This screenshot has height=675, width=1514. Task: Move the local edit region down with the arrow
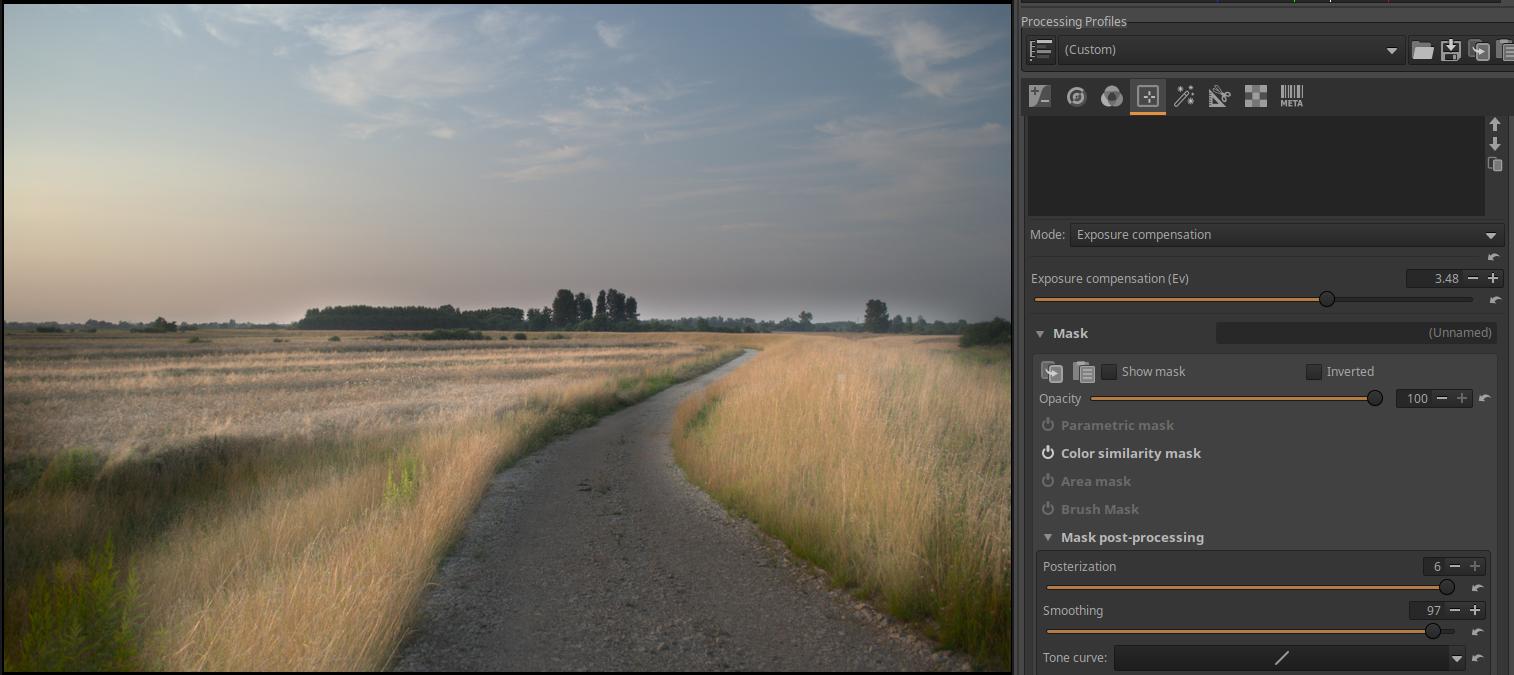tap(1495, 144)
